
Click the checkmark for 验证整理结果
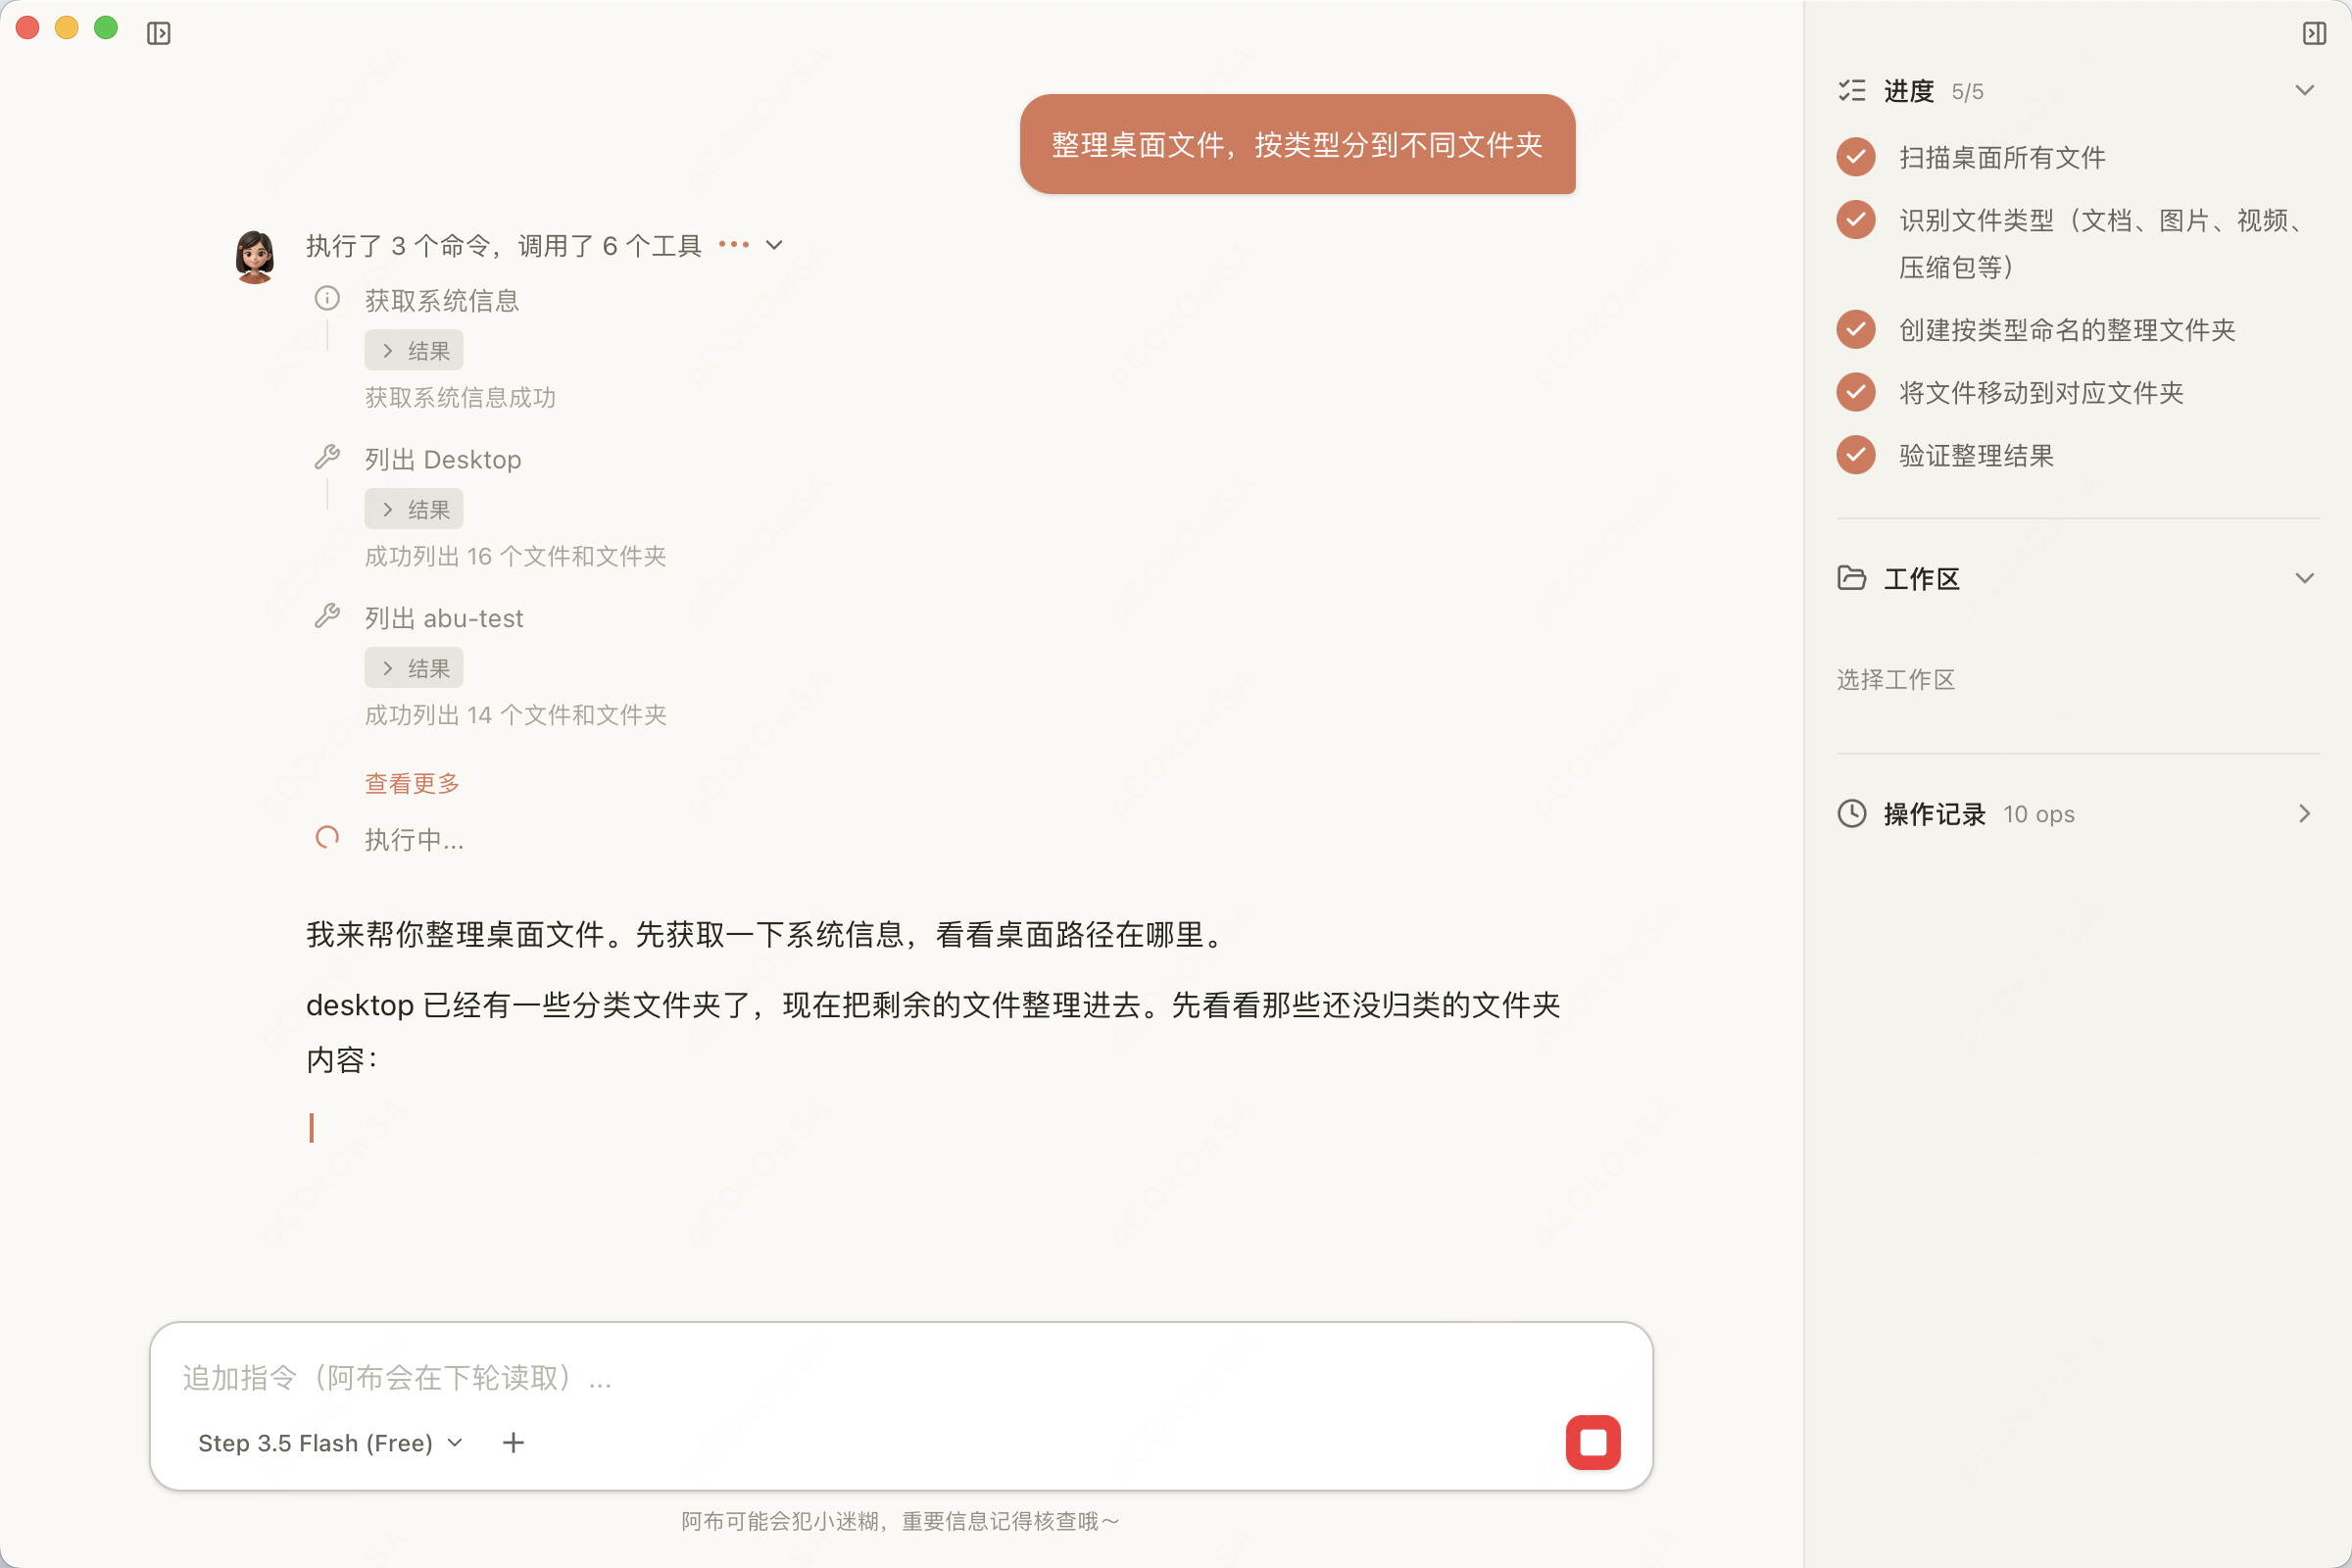coord(1856,455)
